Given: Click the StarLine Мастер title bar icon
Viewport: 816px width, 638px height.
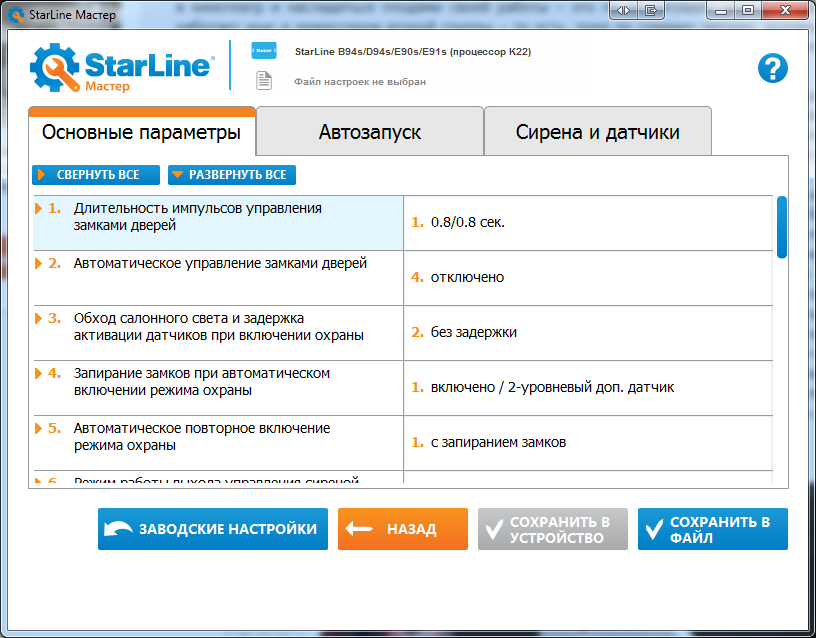Looking at the screenshot, I should click(x=16, y=15).
